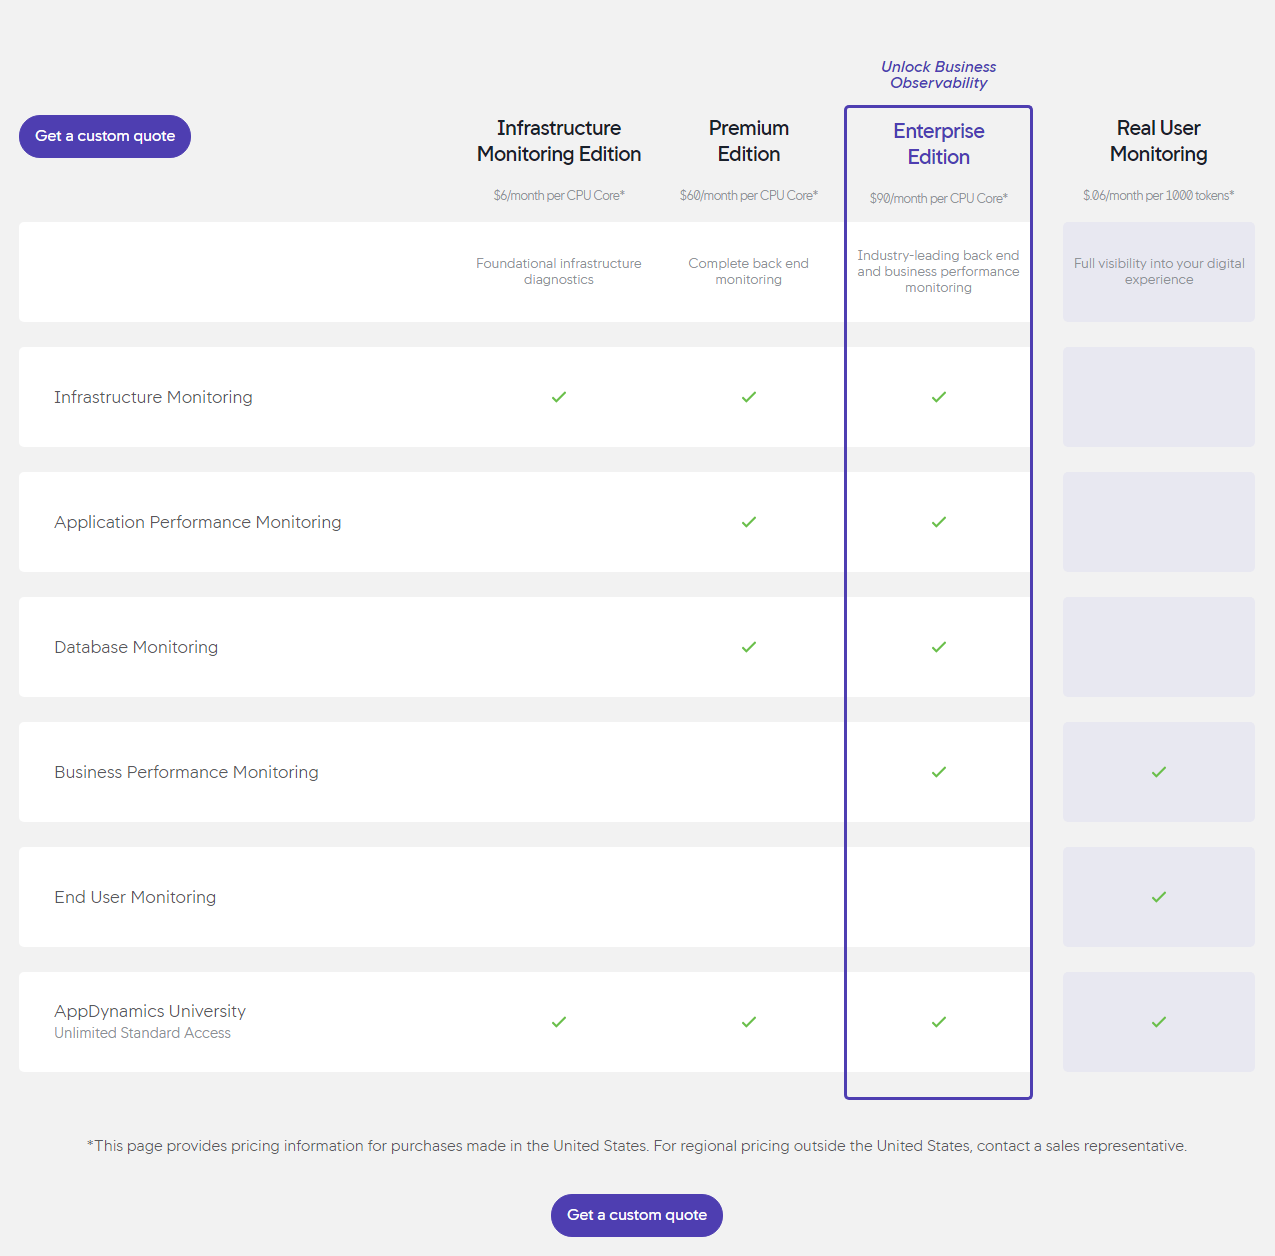Click Business Performance Monitoring checkmark under Enterprise Edition

click(939, 772)
